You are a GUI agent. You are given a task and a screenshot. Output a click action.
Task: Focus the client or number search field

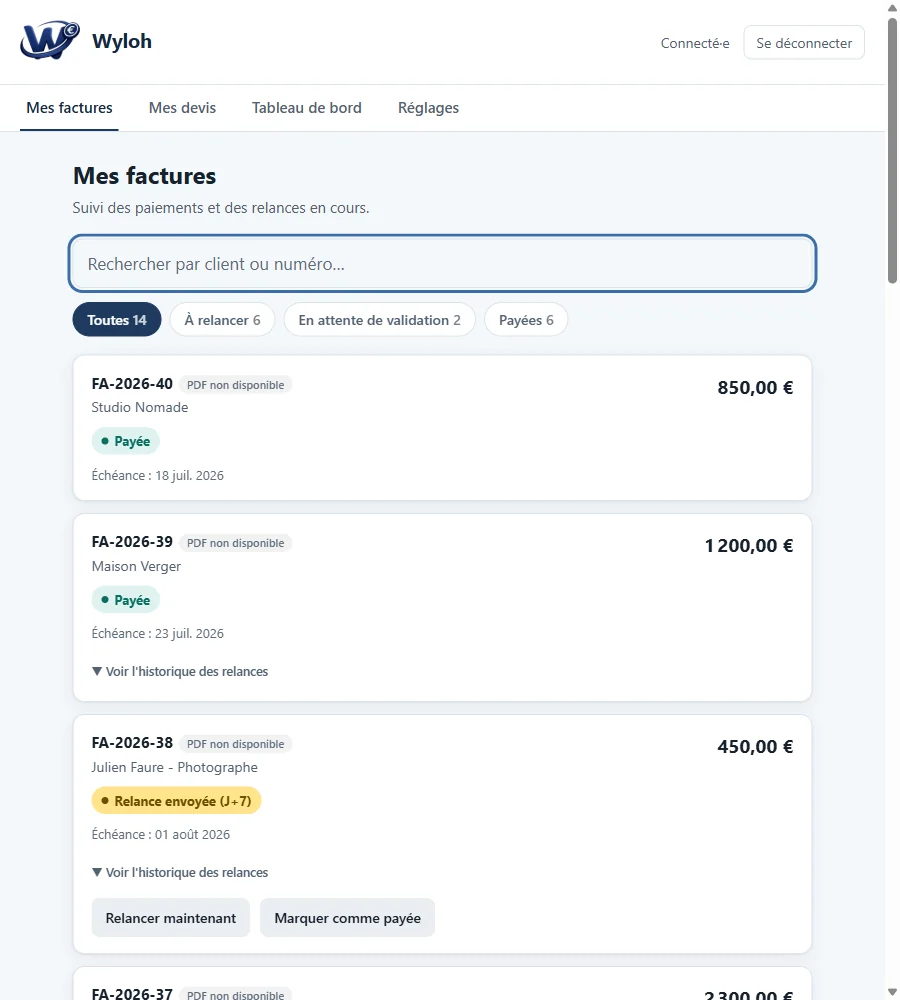tap(443, 263)
